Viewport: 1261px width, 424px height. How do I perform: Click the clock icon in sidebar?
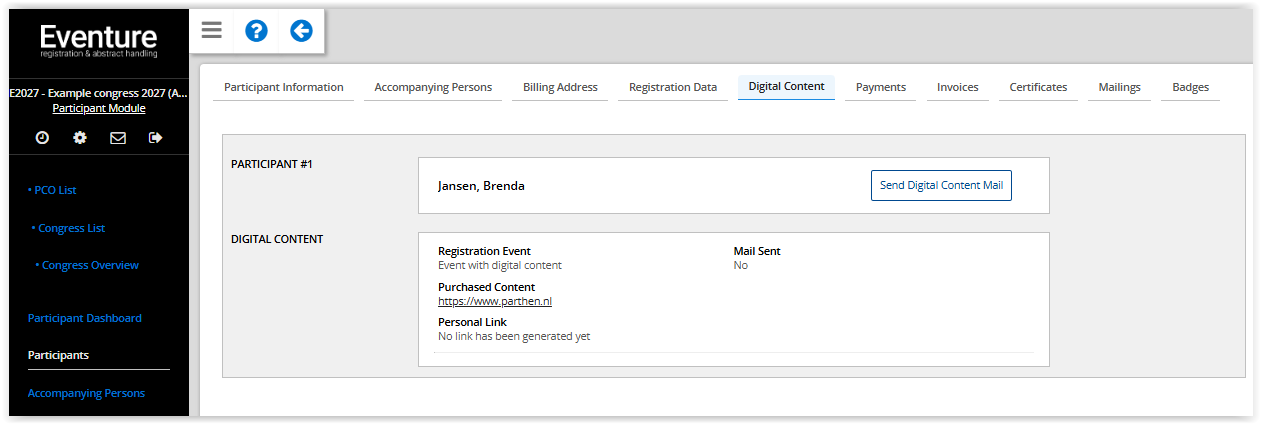[42, 138]
